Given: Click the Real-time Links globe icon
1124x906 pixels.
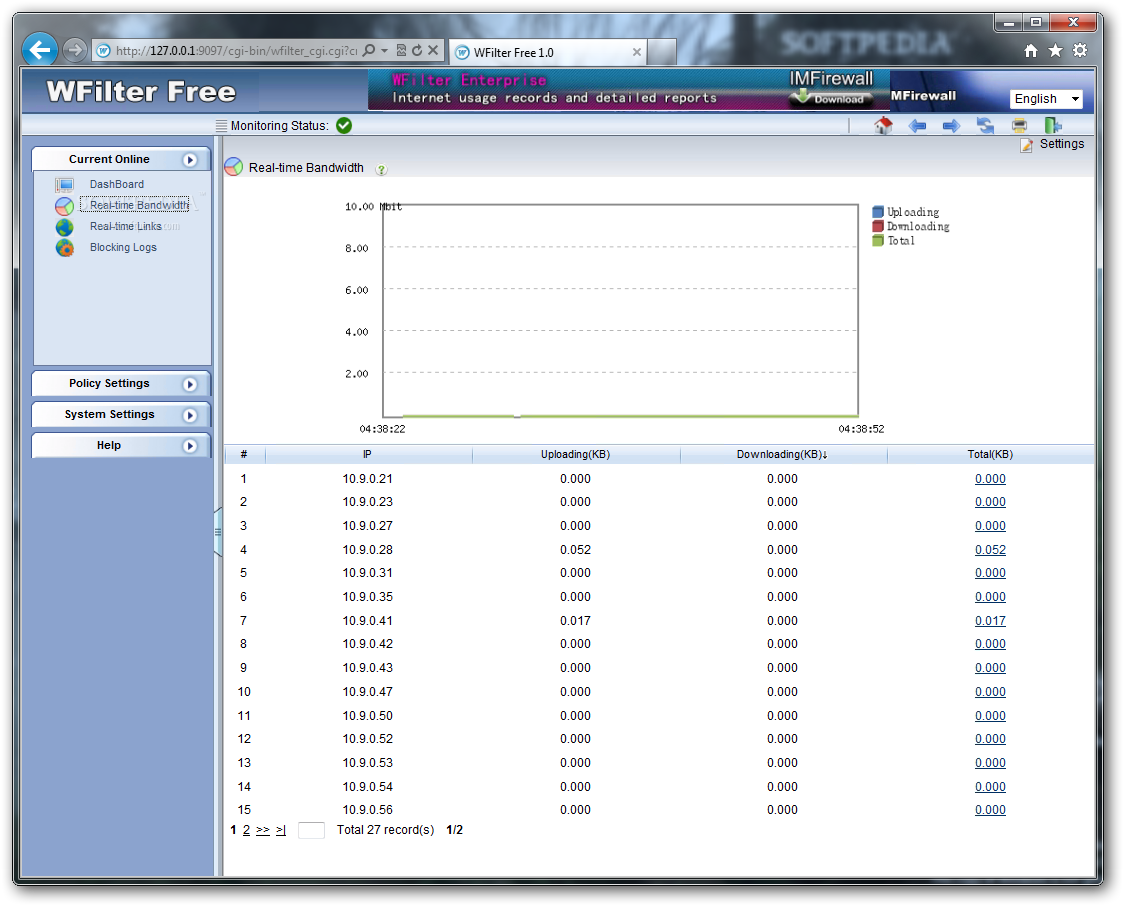Looking at the screenshot, I should (65, 227).
